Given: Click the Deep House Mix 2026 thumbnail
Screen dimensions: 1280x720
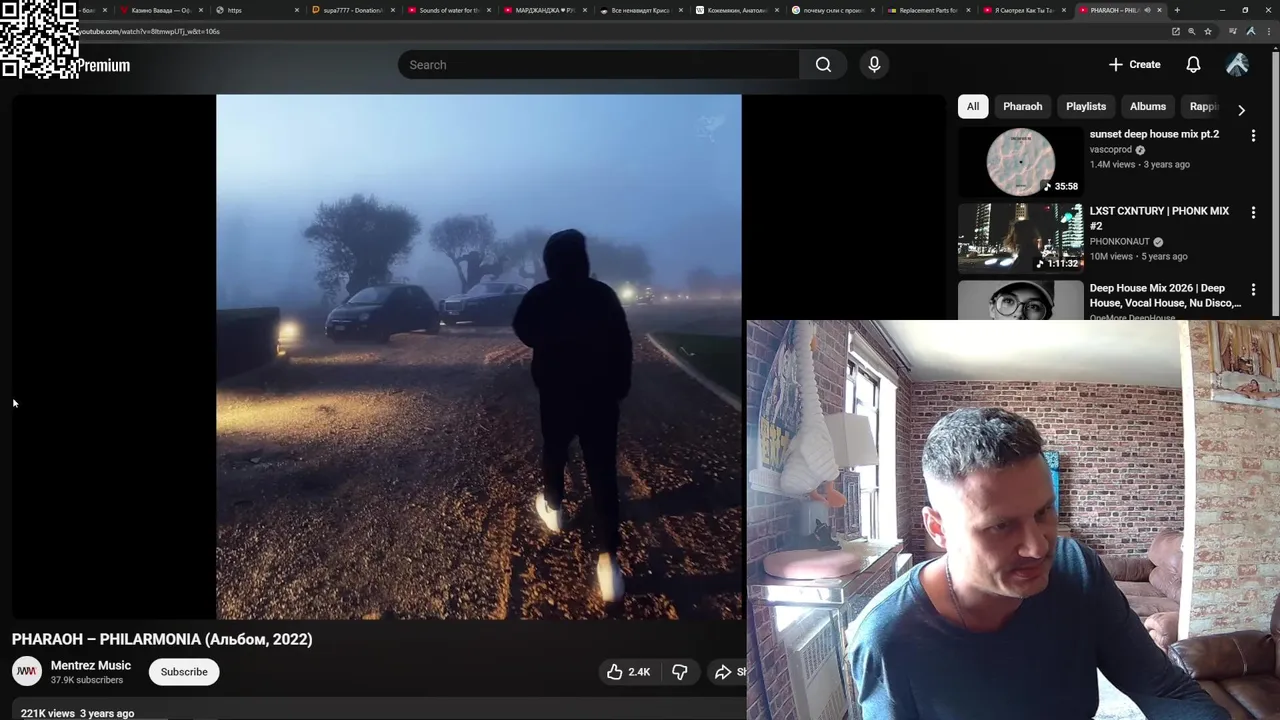Looking at the screenshot, I should [1020, 300].
